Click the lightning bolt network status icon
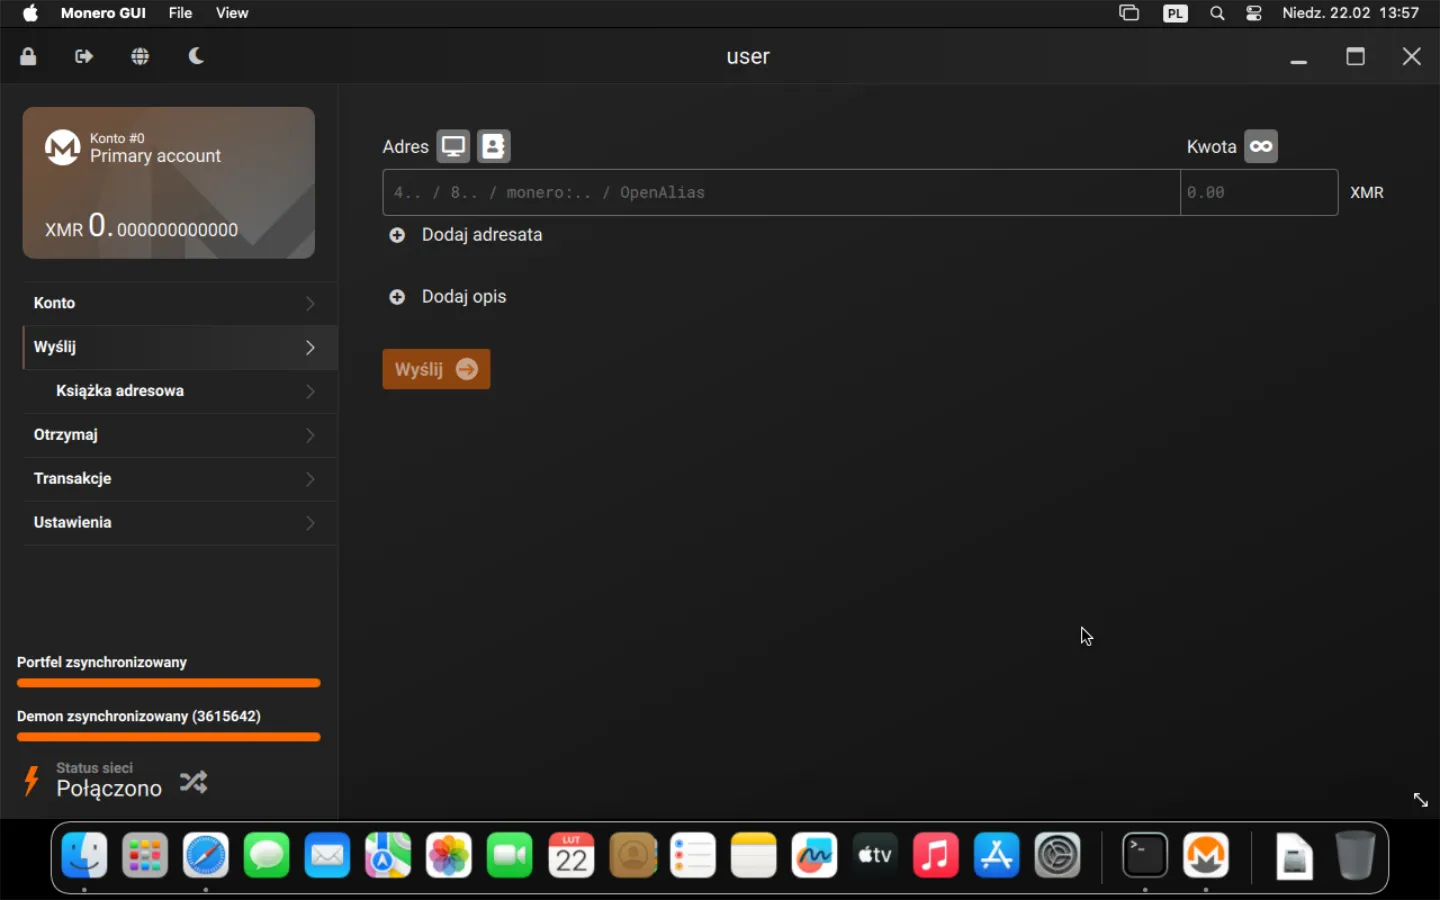Viewport: 1440px width, 900px height. point(31,780)
